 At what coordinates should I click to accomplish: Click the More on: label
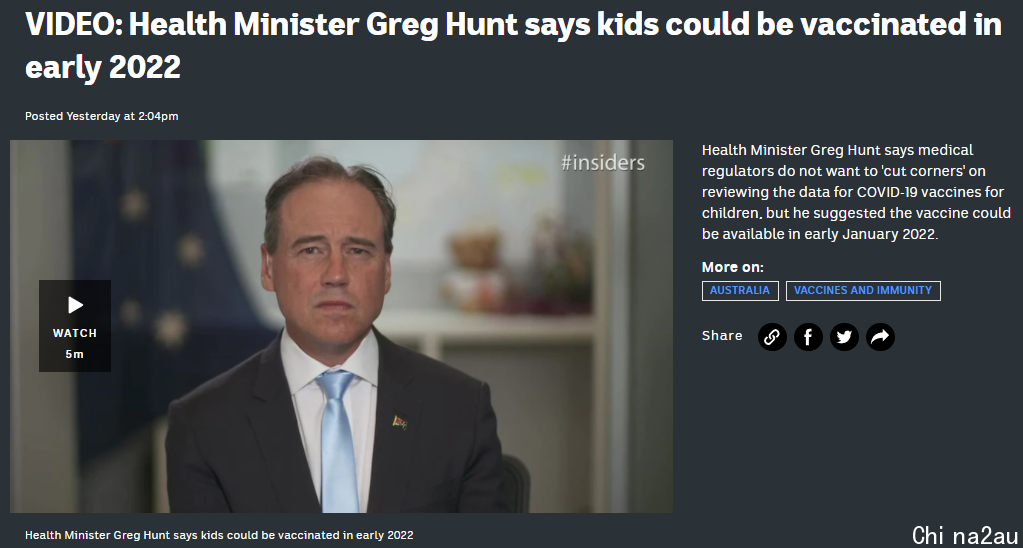tap(732, 267)
